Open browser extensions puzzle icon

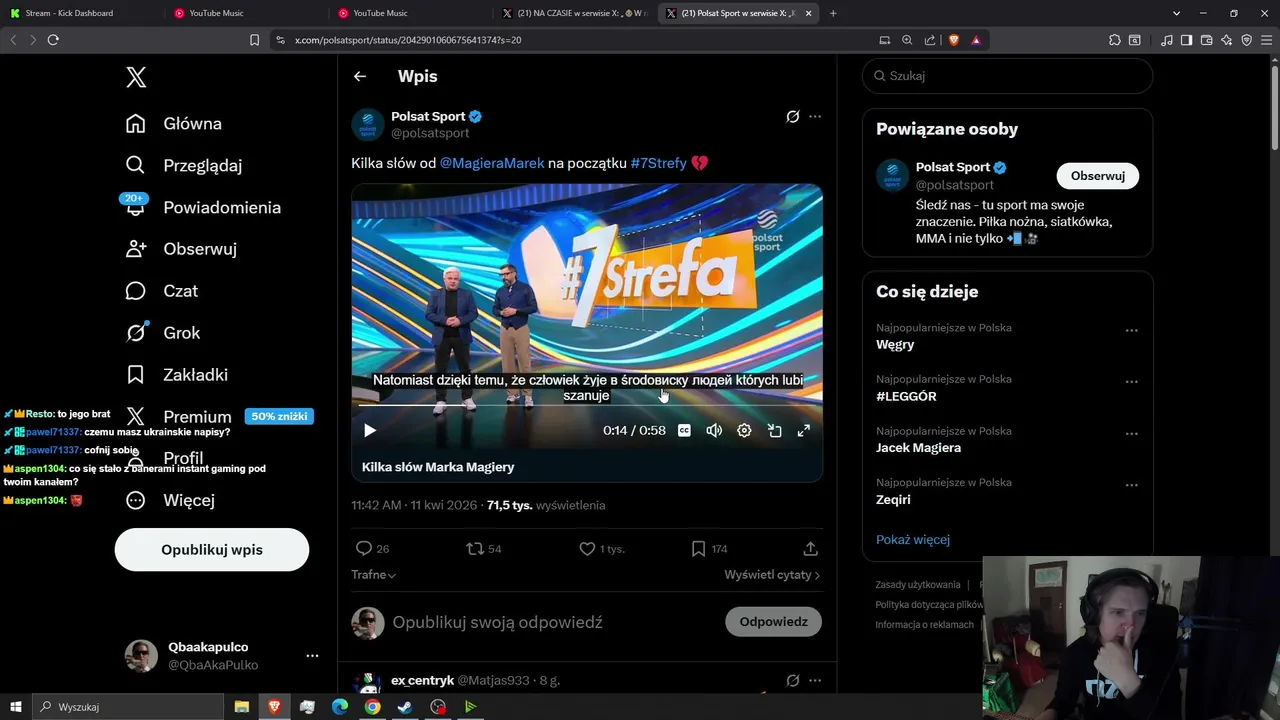(x=1115, y=40)
